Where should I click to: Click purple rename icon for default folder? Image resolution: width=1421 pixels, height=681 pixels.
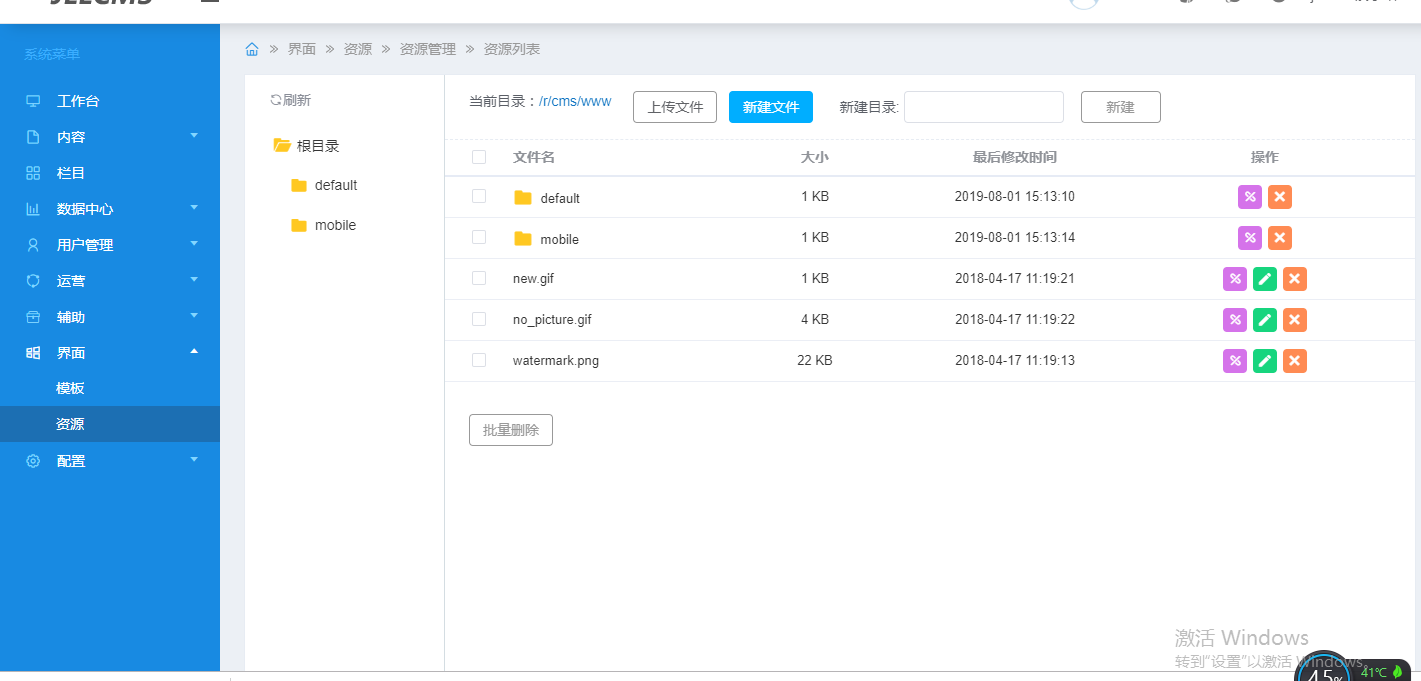pos(1250,197)
